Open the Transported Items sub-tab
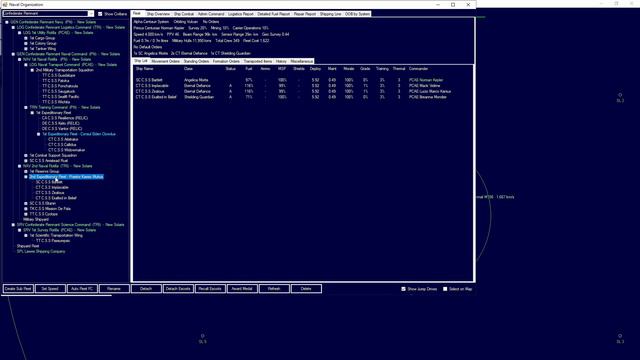The height and width of the screenshot is (360, 640). (258, 61)
